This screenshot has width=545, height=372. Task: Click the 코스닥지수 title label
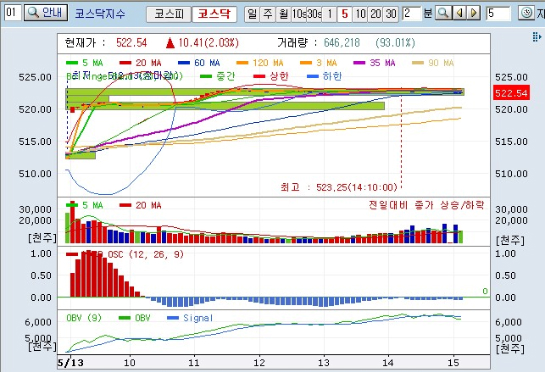100,14
